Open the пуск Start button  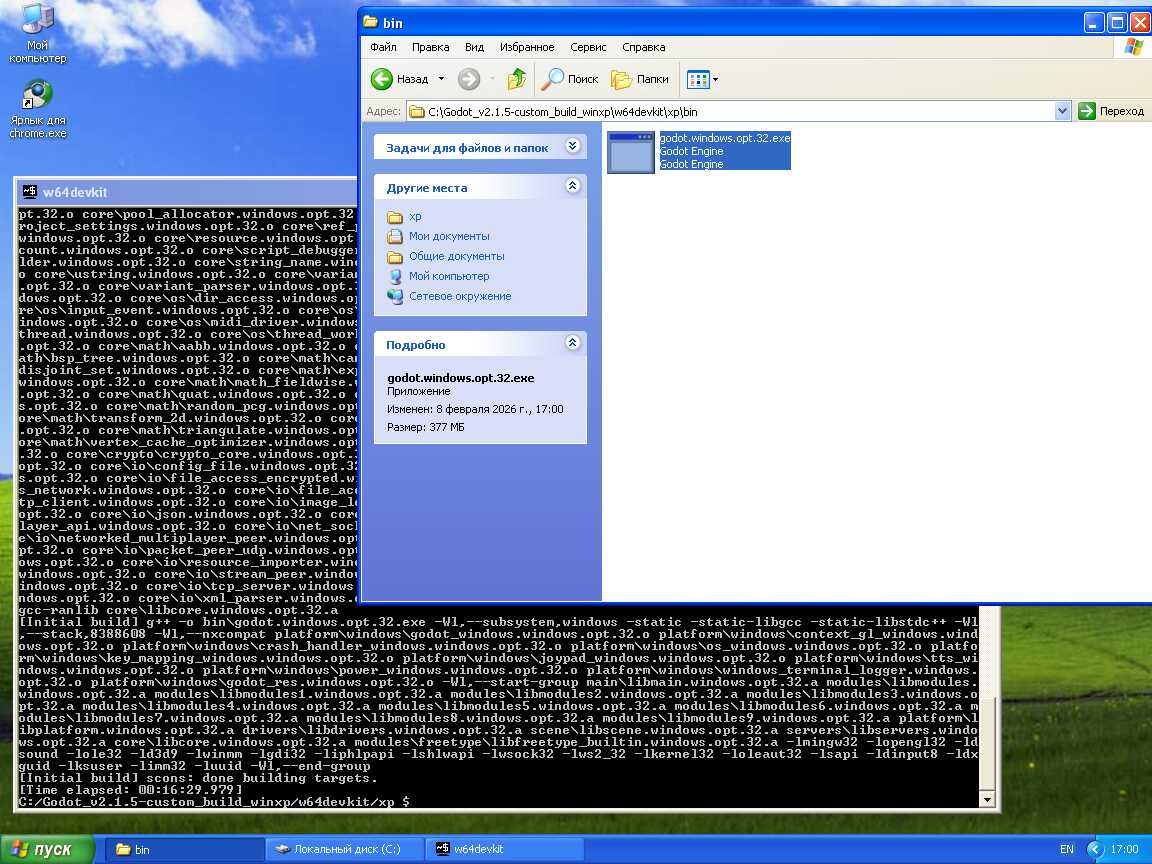47,849
